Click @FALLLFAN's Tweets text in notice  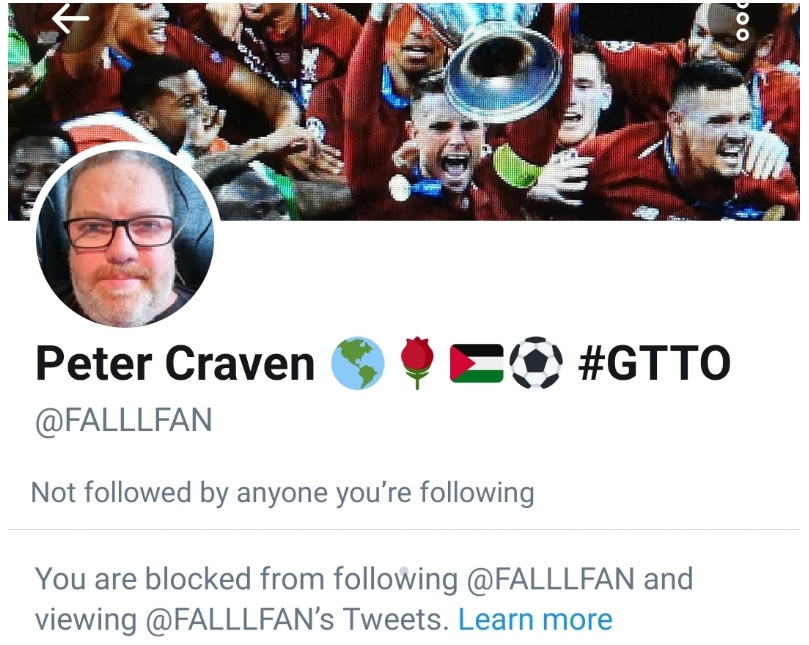pos(295,619)
